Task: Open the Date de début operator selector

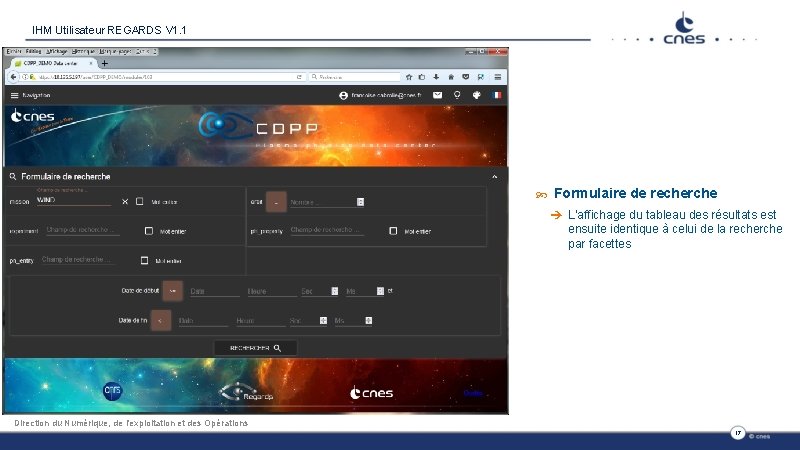Action: coord(172,291)
